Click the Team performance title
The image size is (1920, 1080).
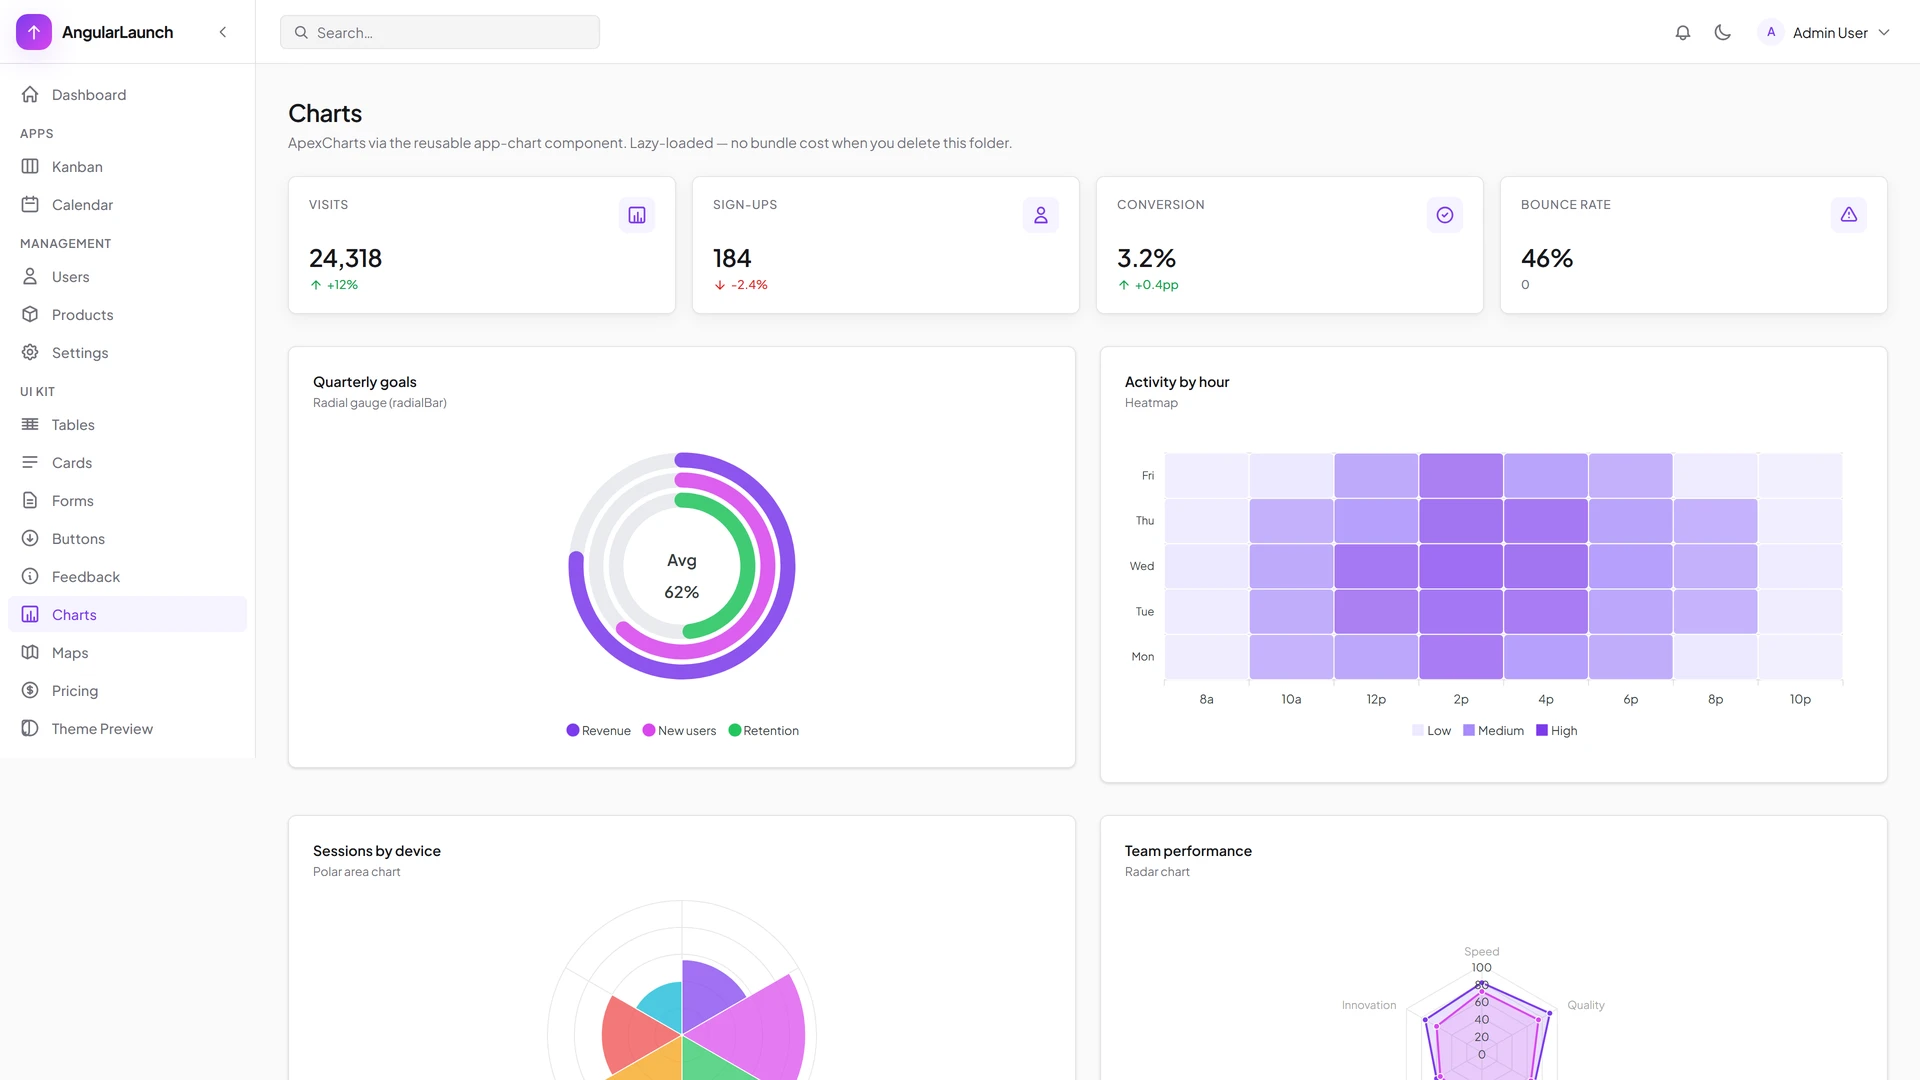click(x=1188, y=851)
